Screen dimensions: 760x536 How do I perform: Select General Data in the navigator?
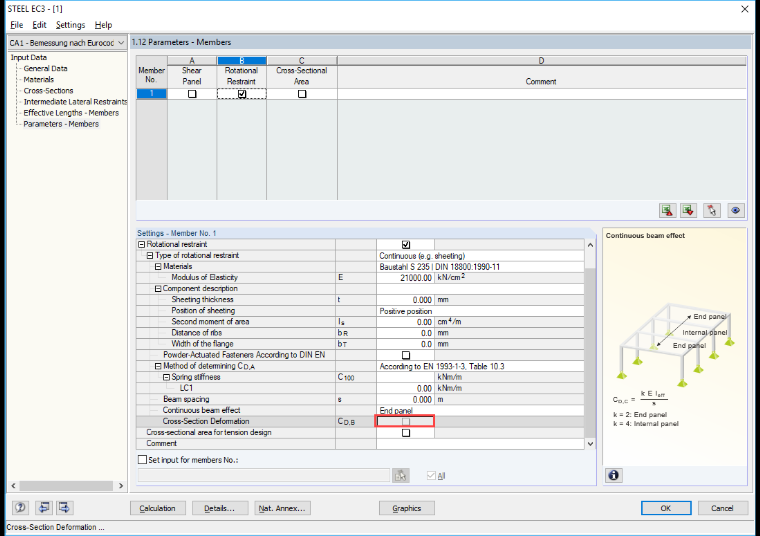pos(46,68)
